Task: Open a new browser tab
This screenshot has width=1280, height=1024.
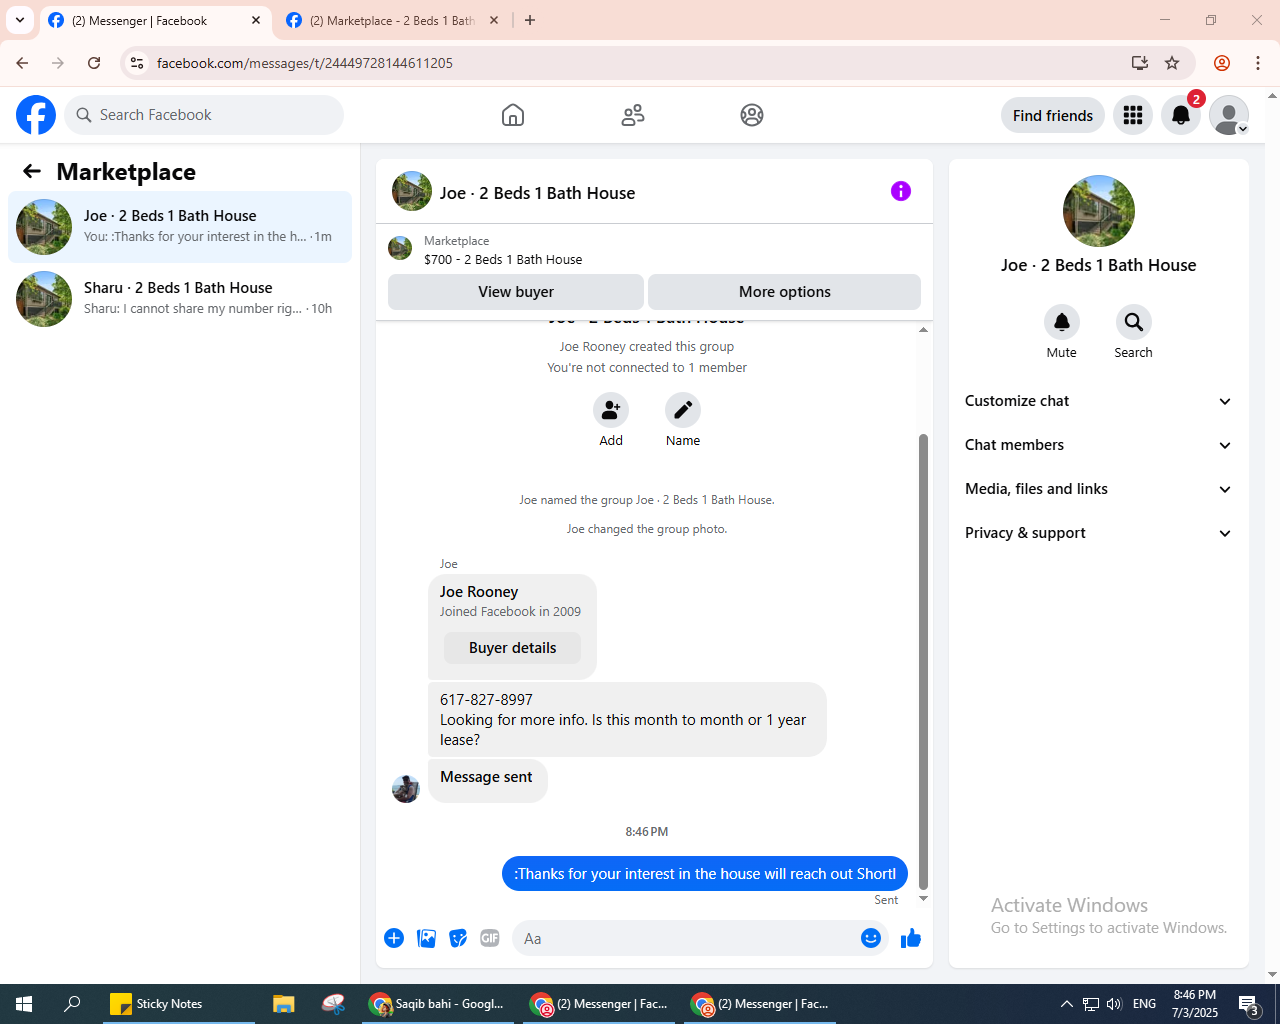Action: pyautogui.click(x=530, y=20)
